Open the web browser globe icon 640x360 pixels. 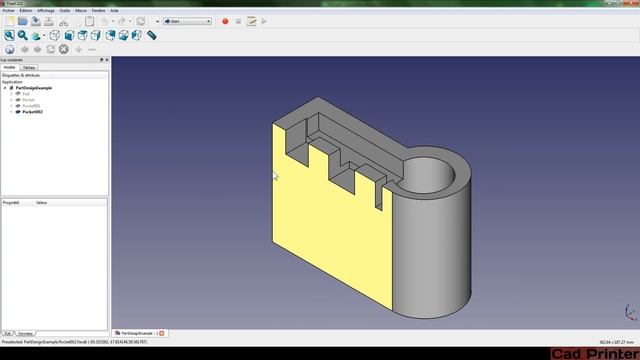tap(9, 49)
